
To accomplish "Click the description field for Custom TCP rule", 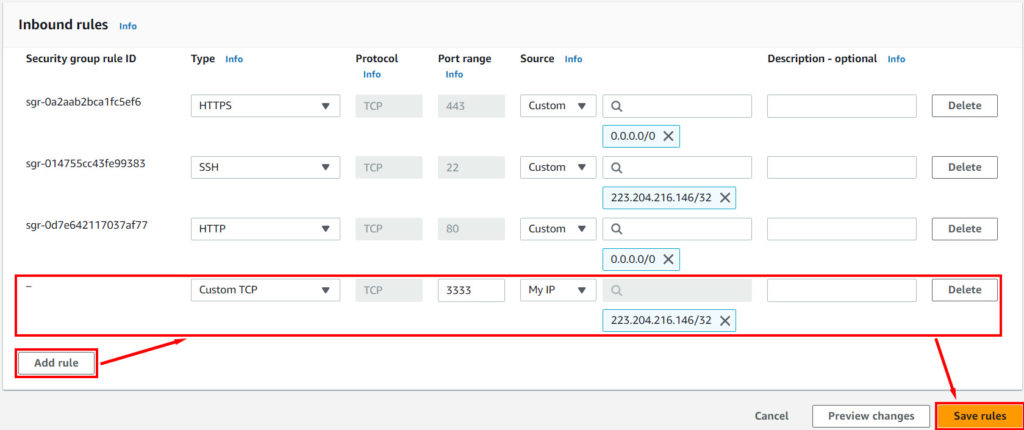I will click(x=842, y=290).
